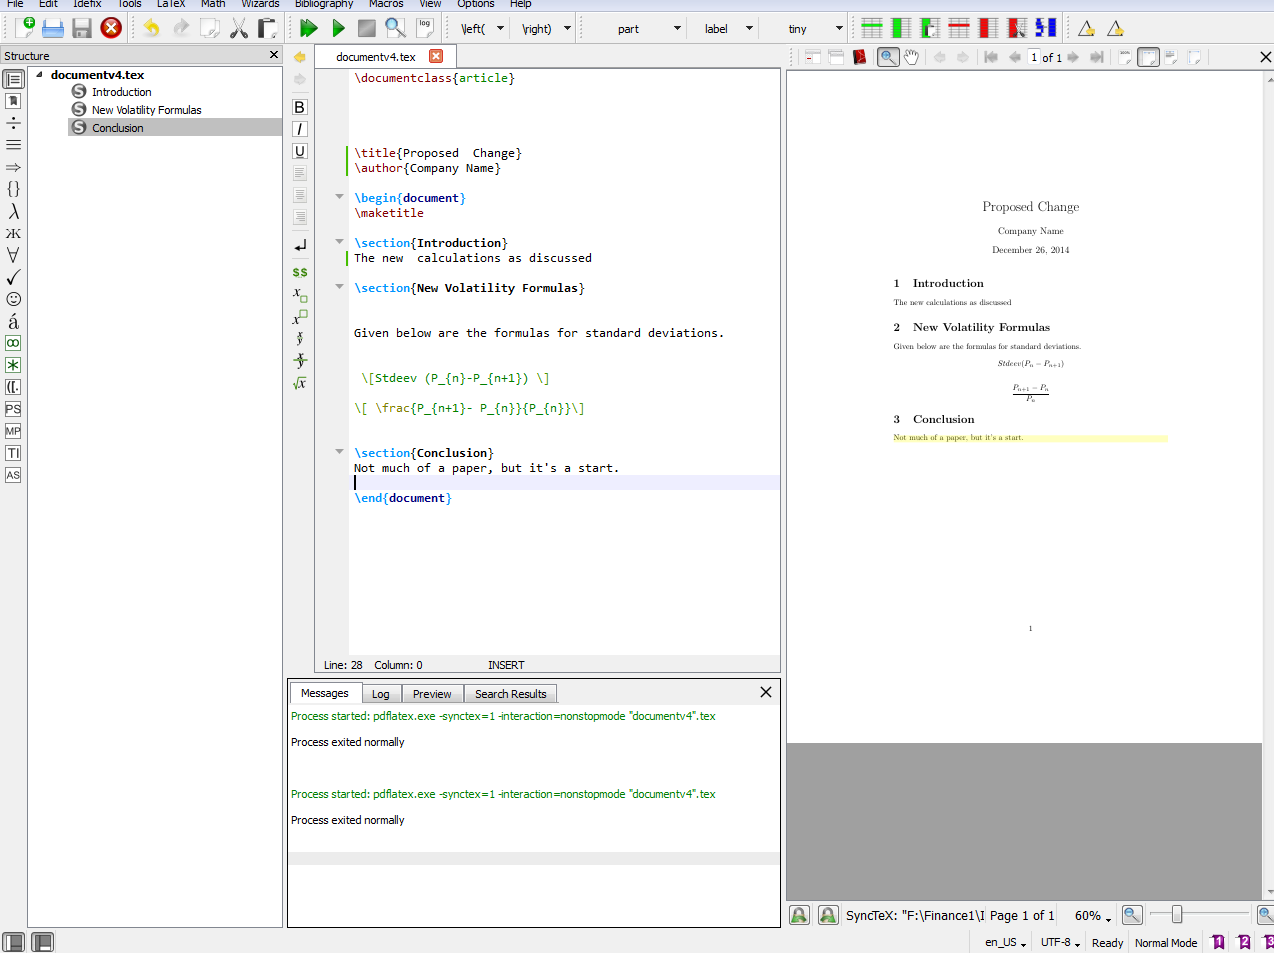Switch to the Search Results tab
Screen dimensions: 1274x953
(x=511, y=694)
